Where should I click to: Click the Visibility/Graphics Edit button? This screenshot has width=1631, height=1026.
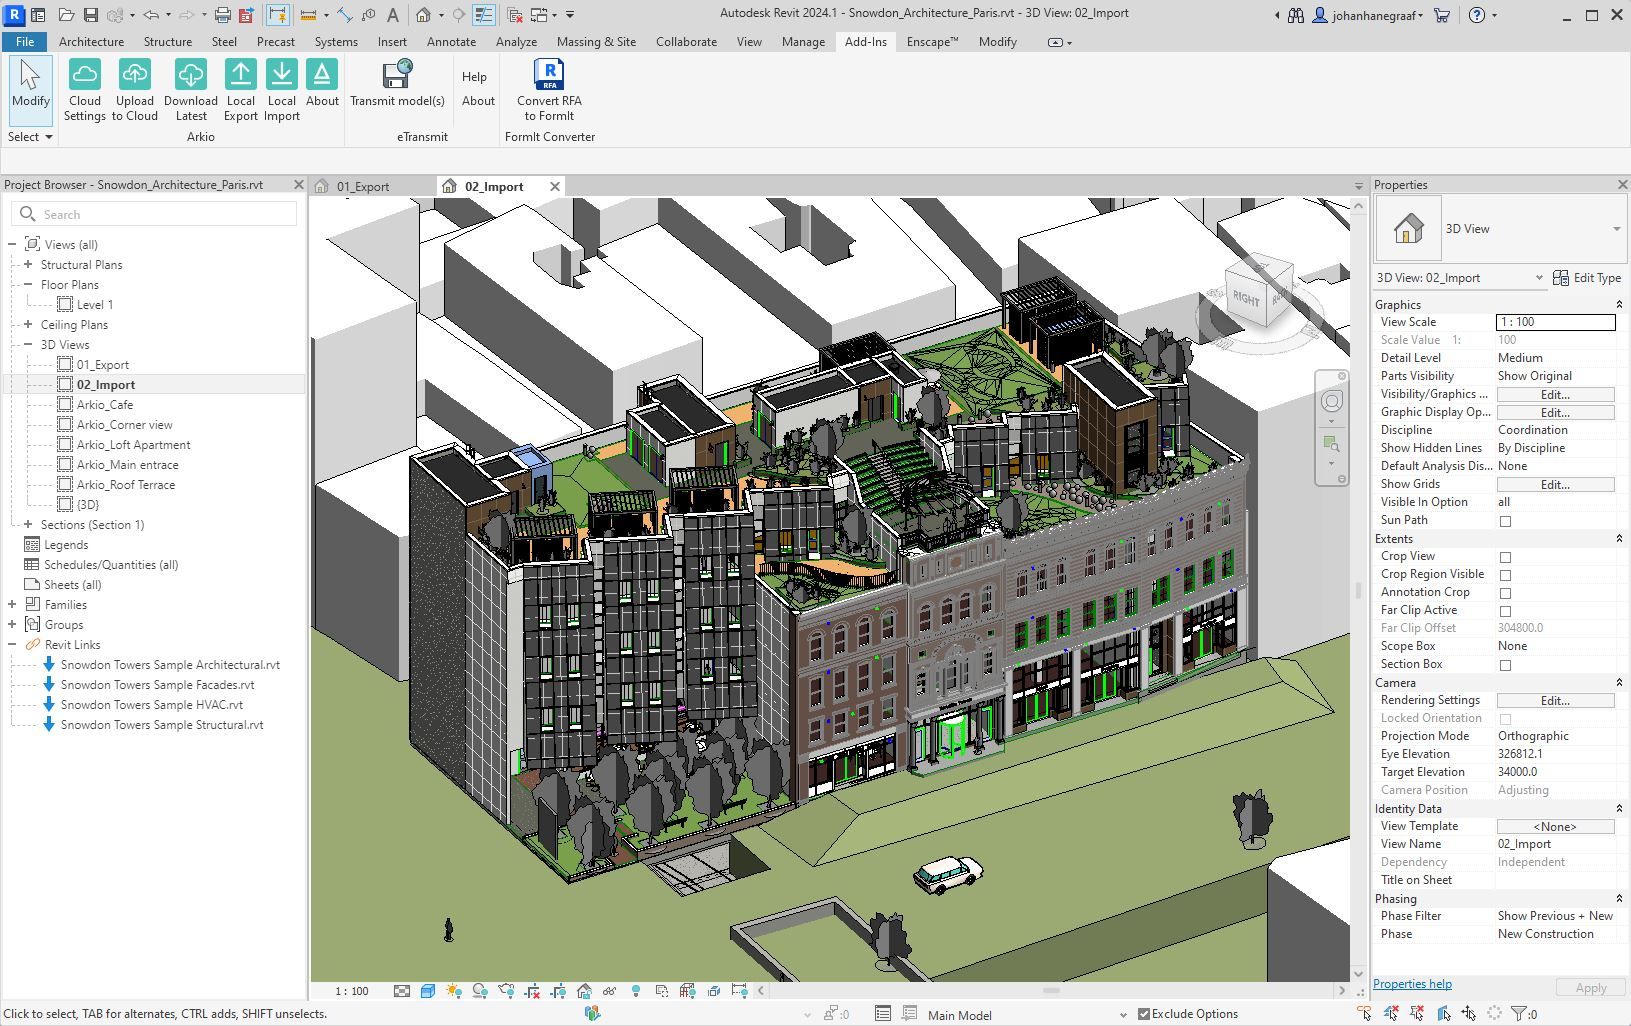coord(1555,394)
